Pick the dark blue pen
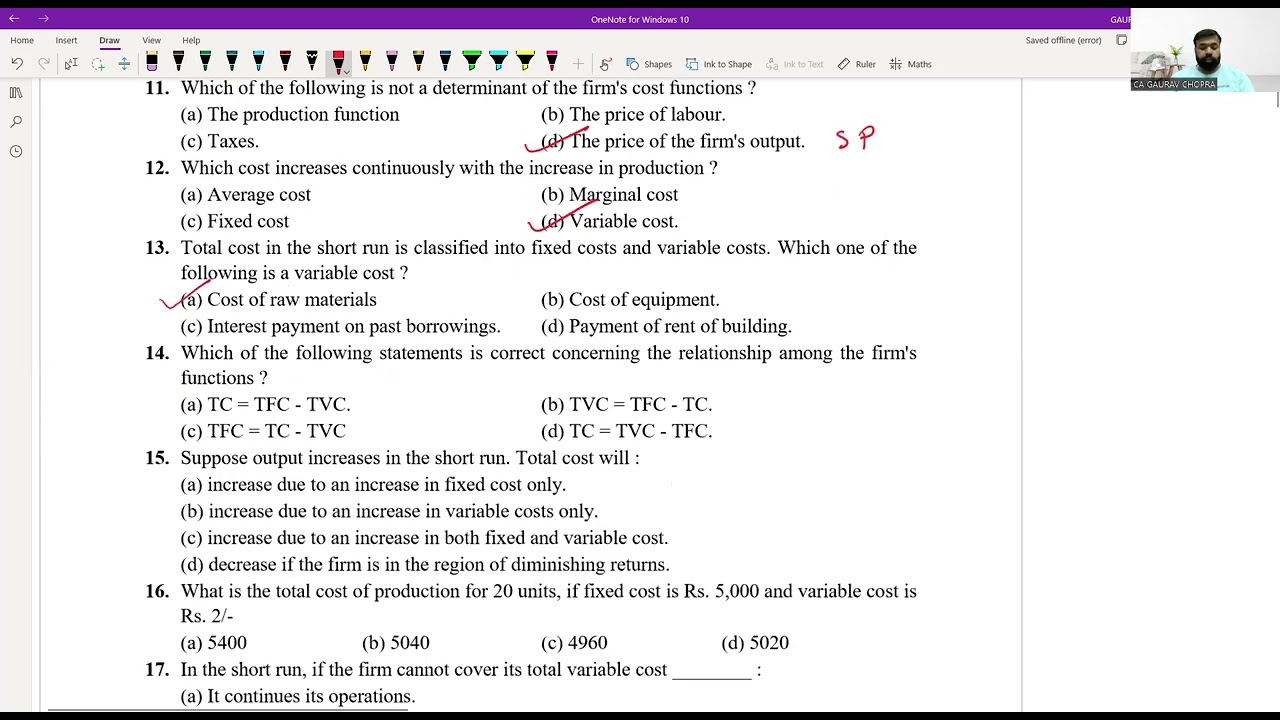The width and height of the screenshot is (1280, 720). 445,63
